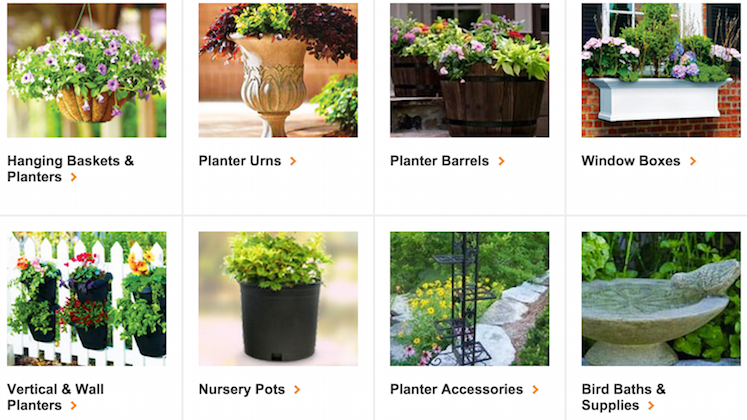Click the orange arrow after Window Boxes
The width and height of the screenshot is (747, 420).
pyautogui.click(x=693, y=161)
